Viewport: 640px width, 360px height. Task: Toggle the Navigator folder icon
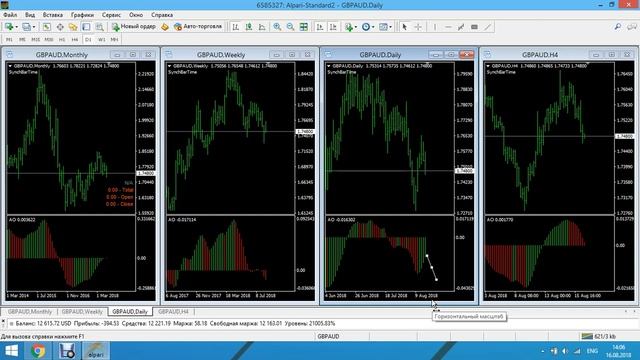point(73,27)
